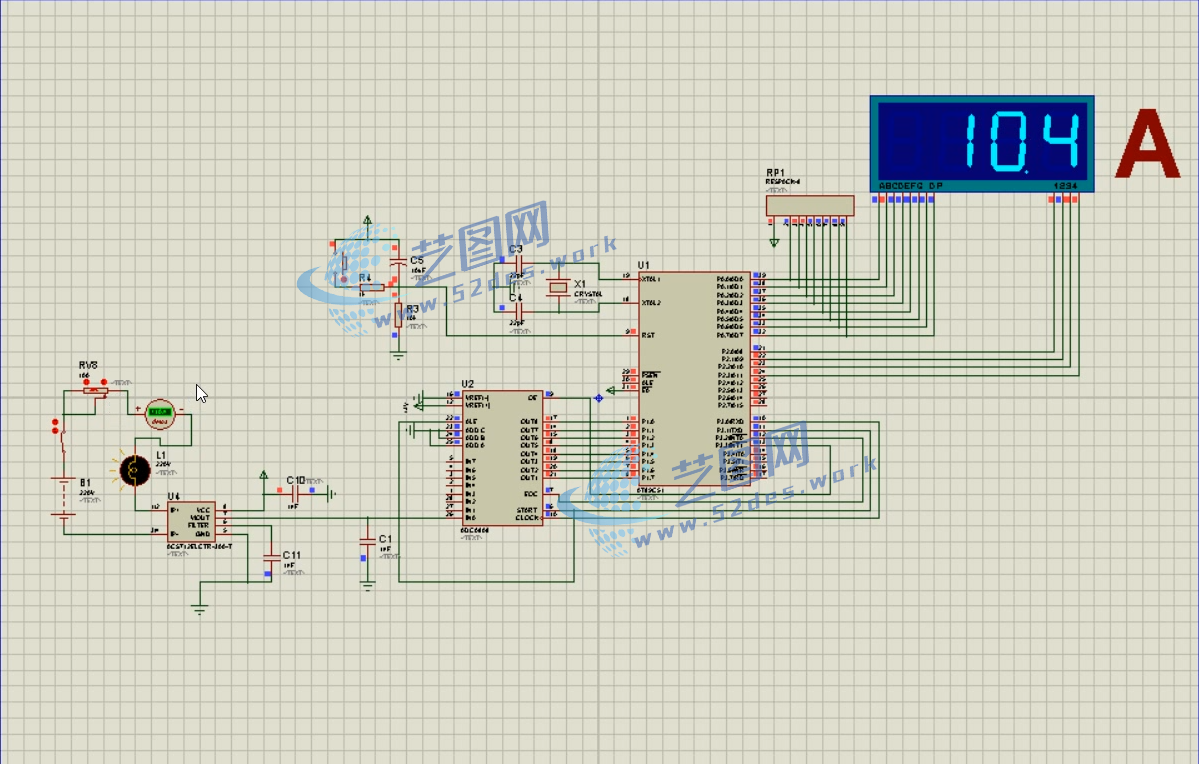This screenshot has width=1199, height=764.
Task: Click the 'RST' pin label on U1
Action: (x=648, y=335)
